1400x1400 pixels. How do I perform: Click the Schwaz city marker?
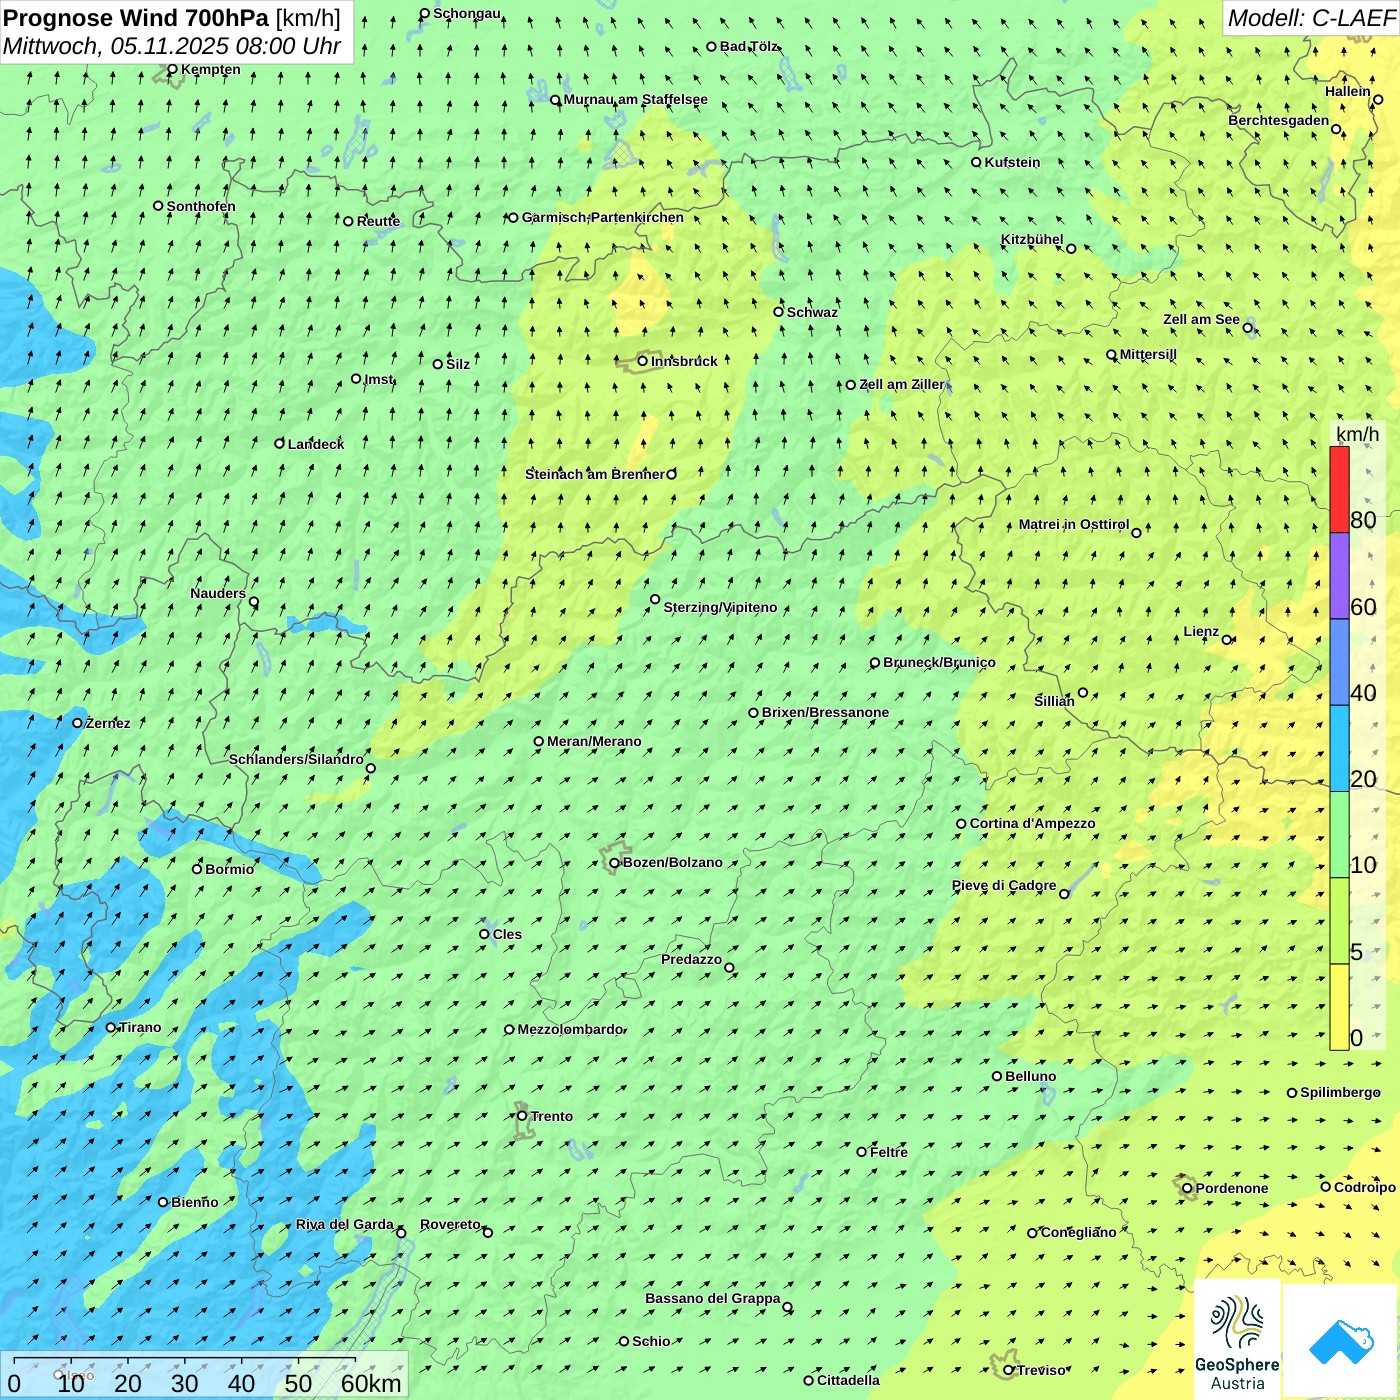[778, 312]
